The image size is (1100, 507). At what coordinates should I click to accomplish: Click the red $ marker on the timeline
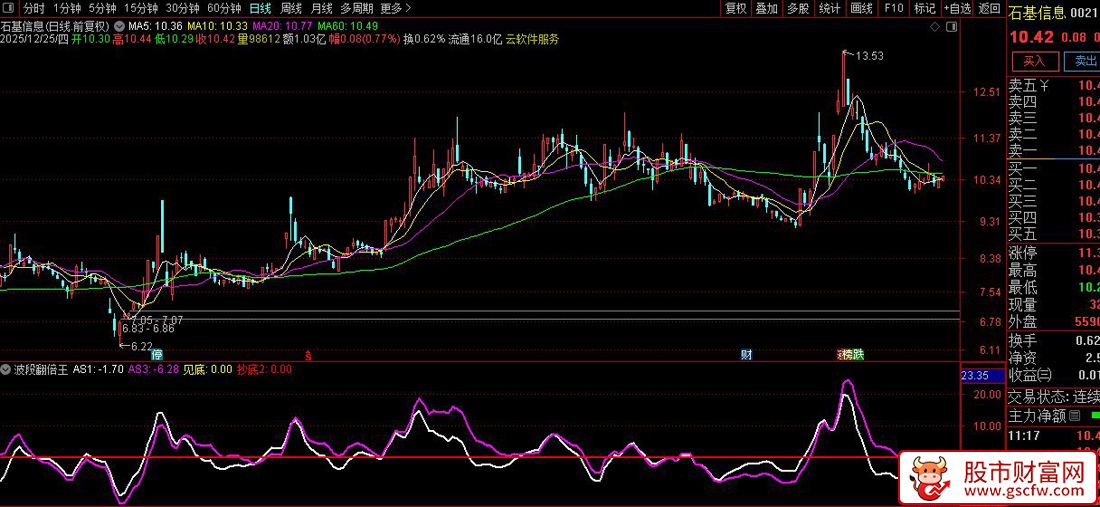pyautogui.click(x=308, y=355)
